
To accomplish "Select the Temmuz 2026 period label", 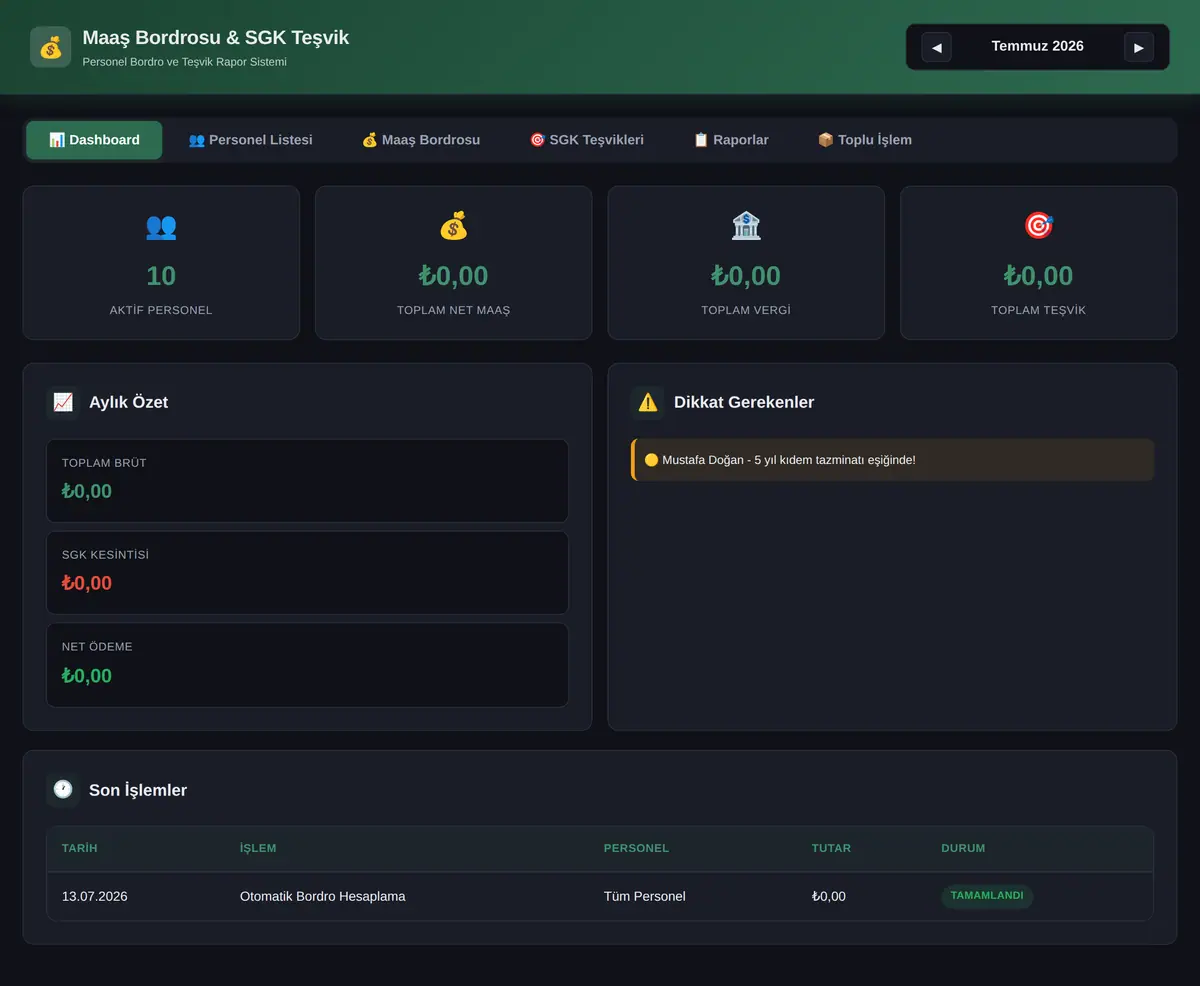I will [1038, 46].
